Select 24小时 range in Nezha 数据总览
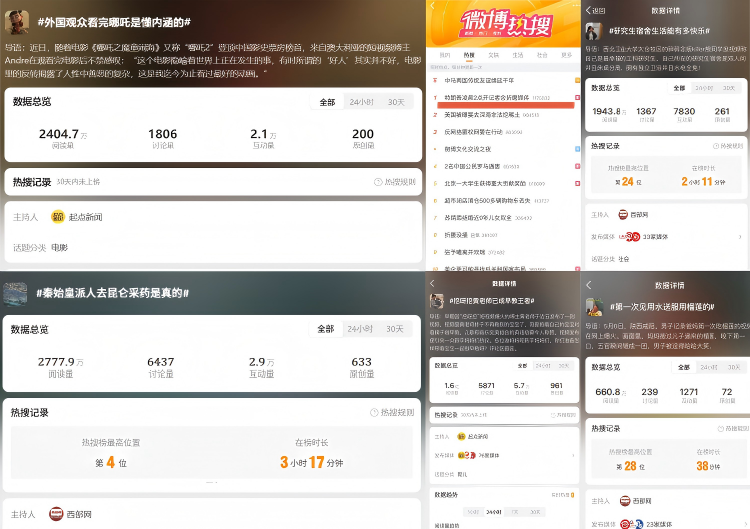 coord(361,102)
